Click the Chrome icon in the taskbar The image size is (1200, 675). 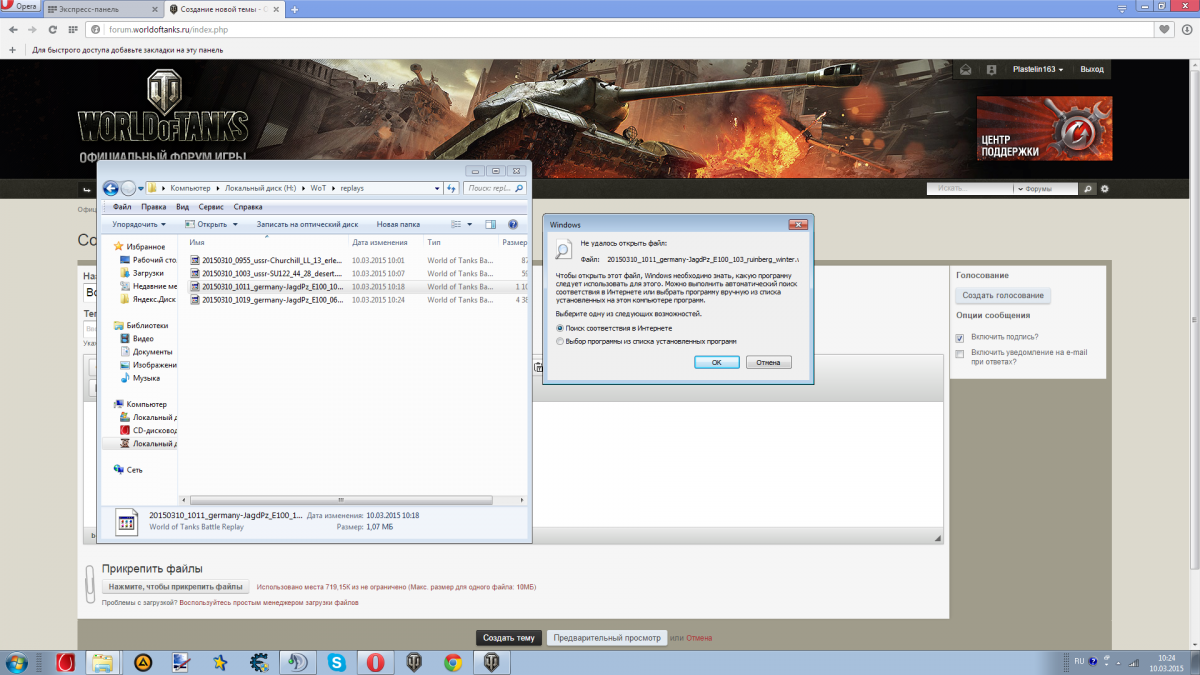(x=453, y=662)
